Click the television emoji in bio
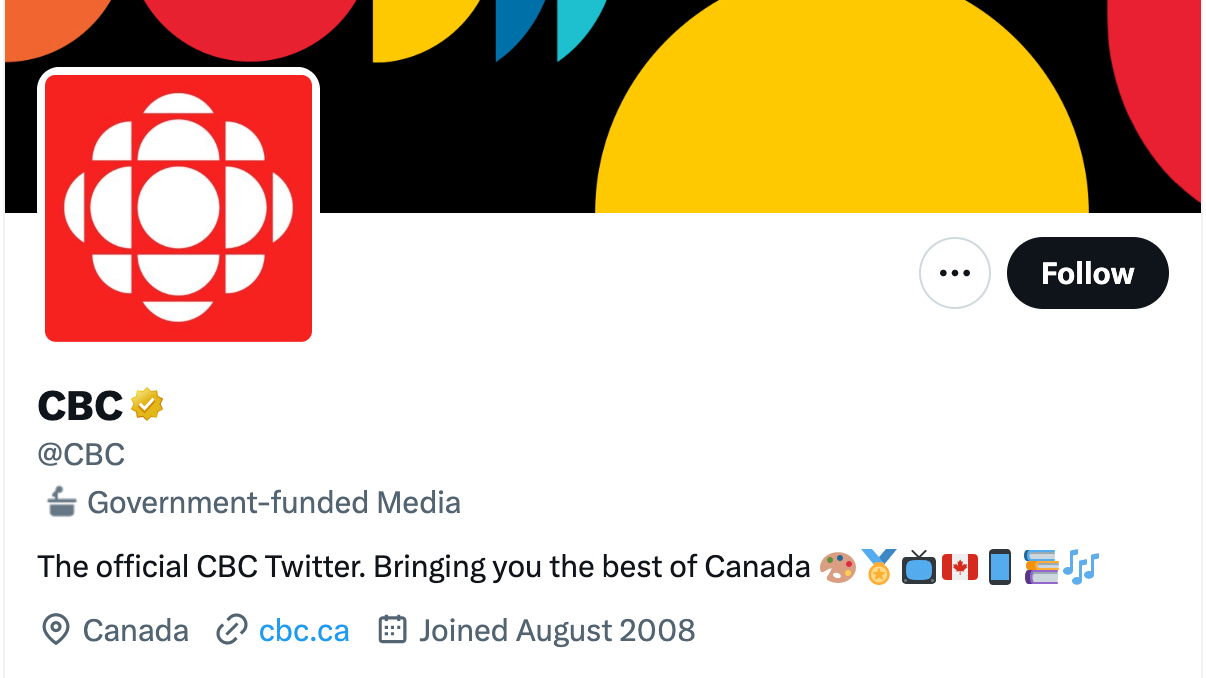This screenshot has height=678, width=1206. [x=919, y=567]
